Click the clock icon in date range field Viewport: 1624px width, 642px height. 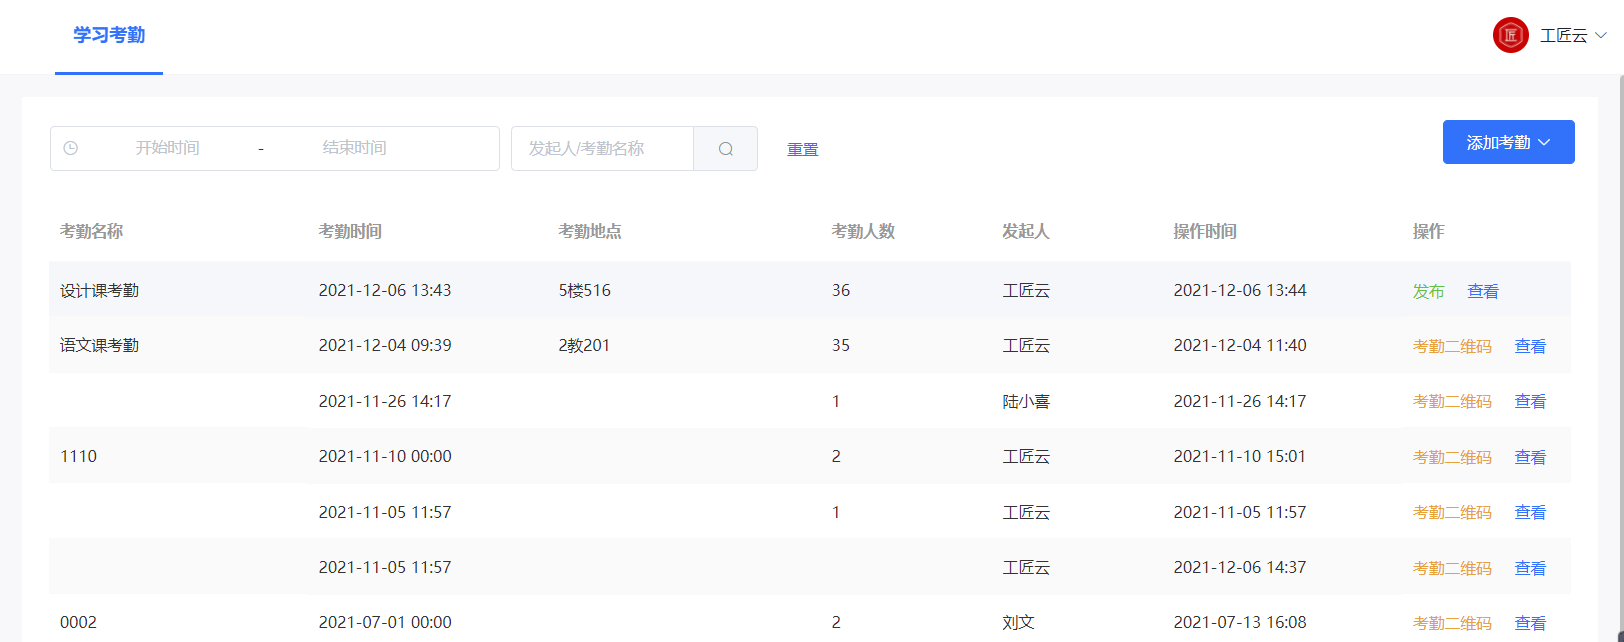(x=71, y=148)
